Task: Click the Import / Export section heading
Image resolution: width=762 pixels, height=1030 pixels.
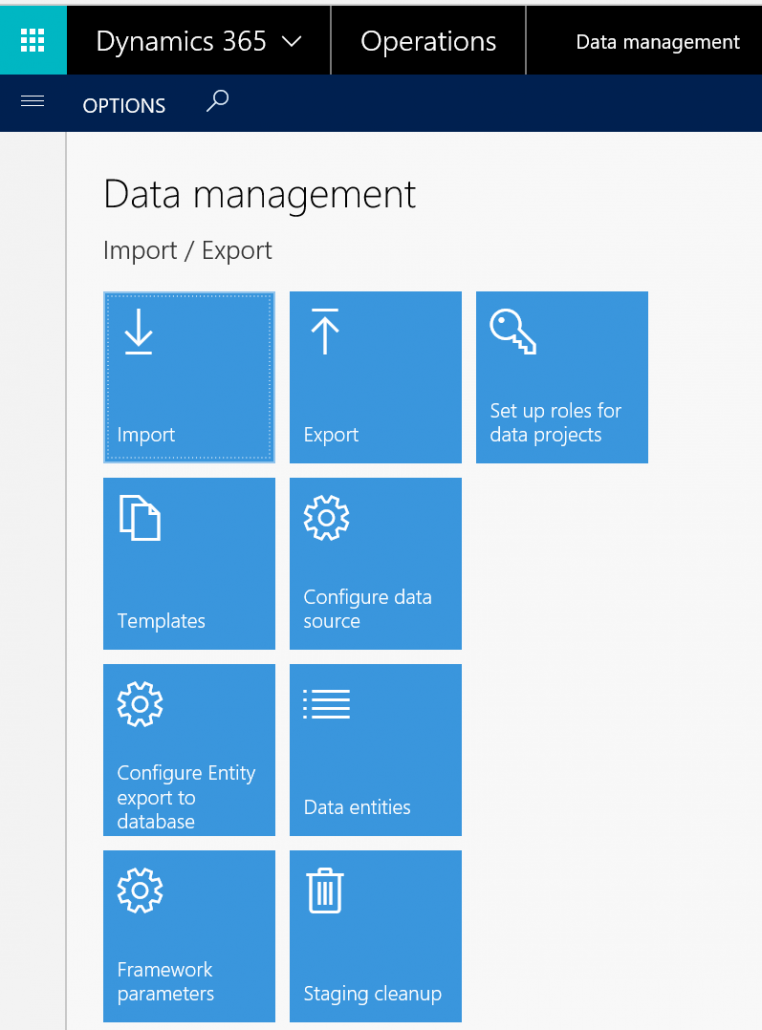Action: click(187, 250)
